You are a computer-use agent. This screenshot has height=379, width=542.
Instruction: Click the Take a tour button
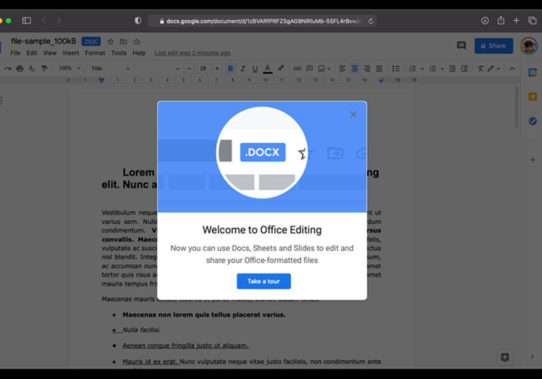point(264,281)
